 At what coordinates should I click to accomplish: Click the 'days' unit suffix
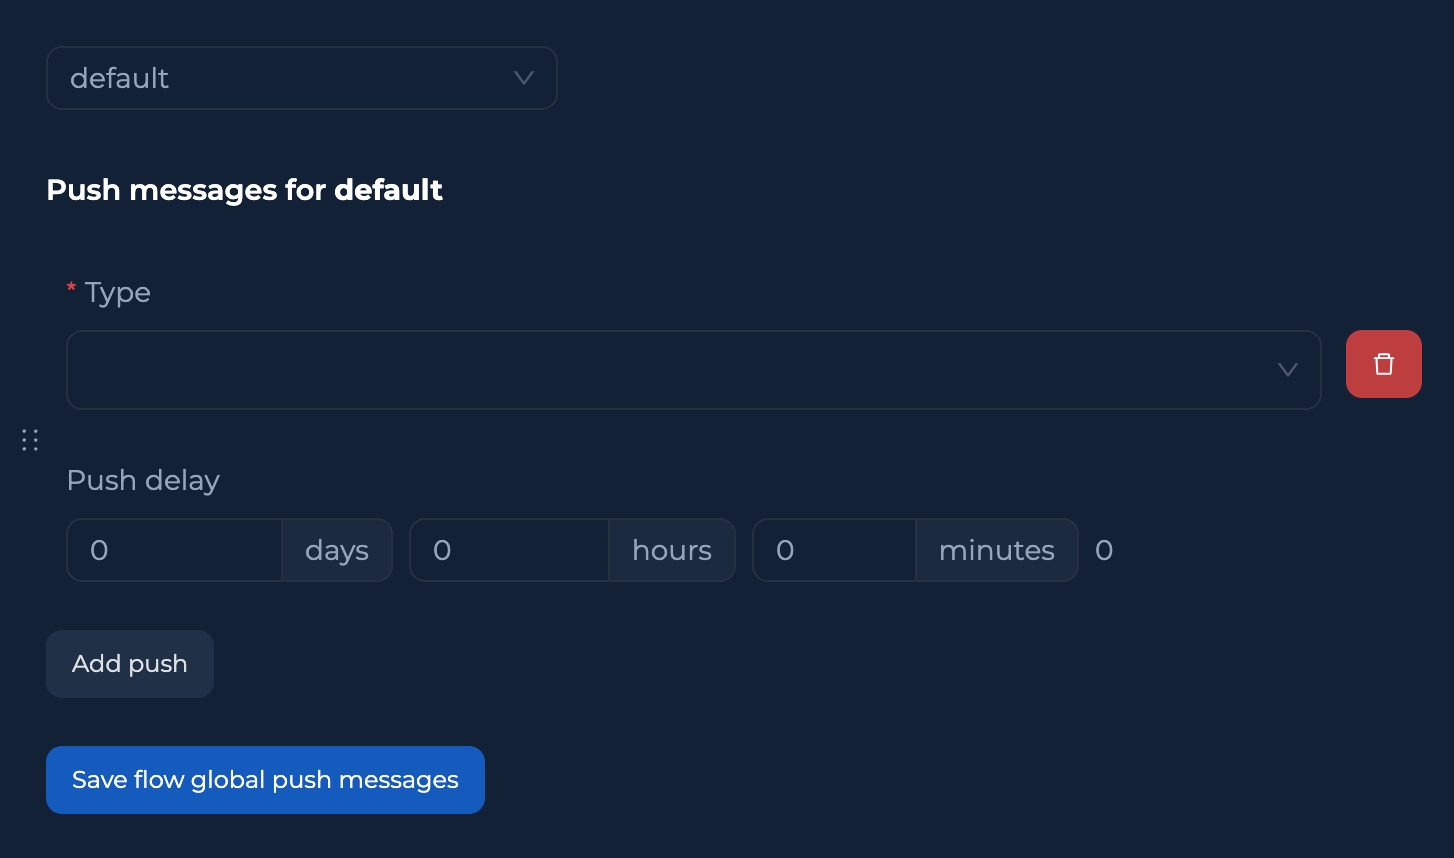(337, 550)
